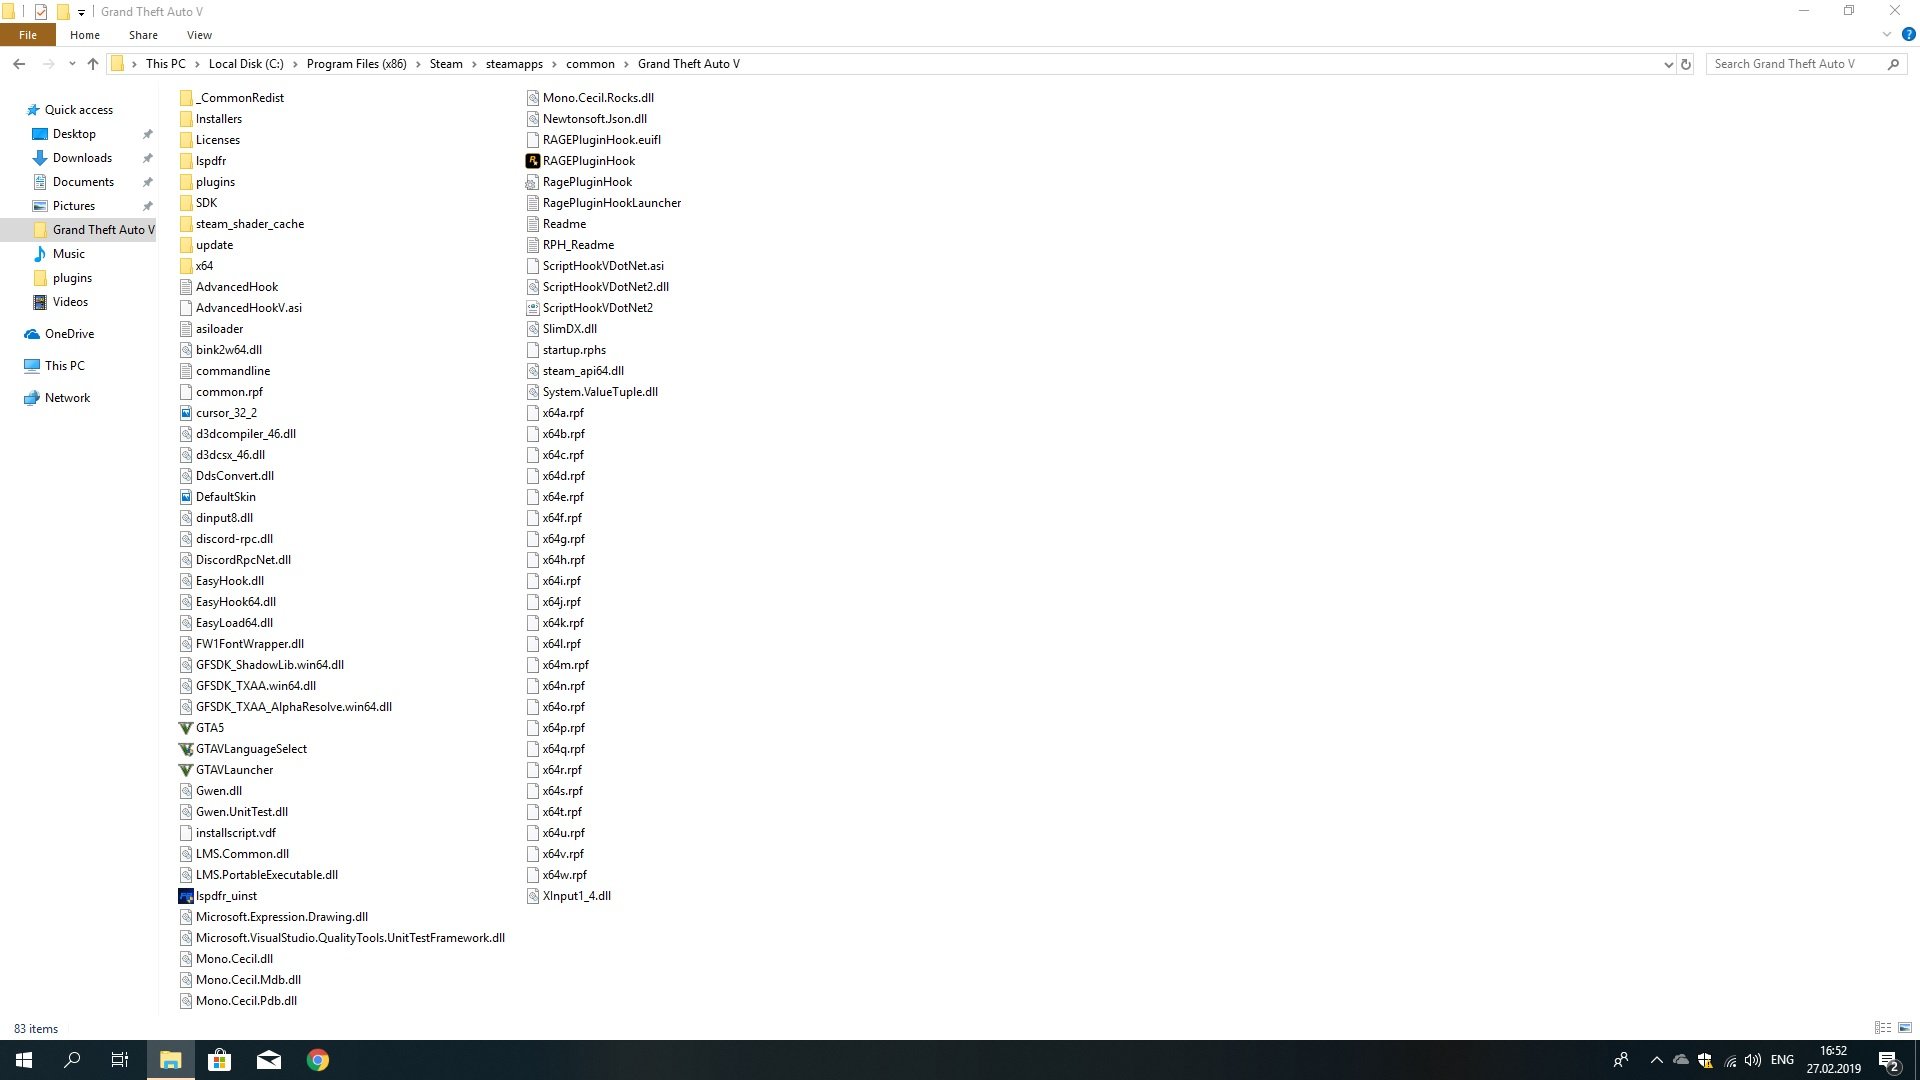
Task: Click the help question mark icon
Action: click(1908, 34)
